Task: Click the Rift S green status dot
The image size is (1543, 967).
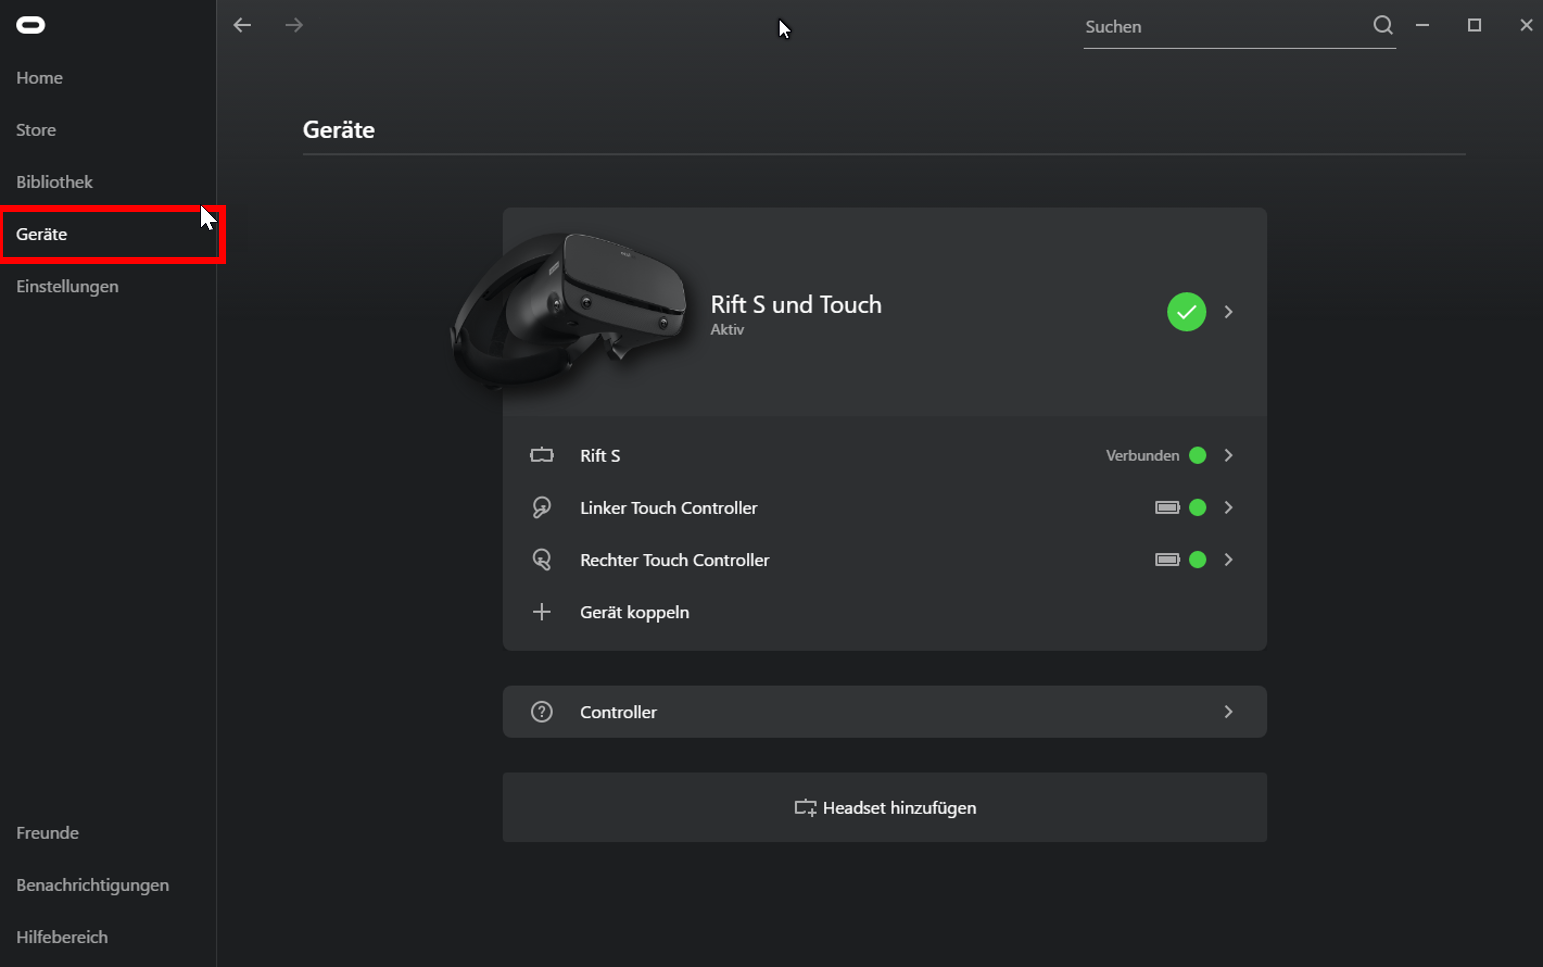Action: point(1197,455)
